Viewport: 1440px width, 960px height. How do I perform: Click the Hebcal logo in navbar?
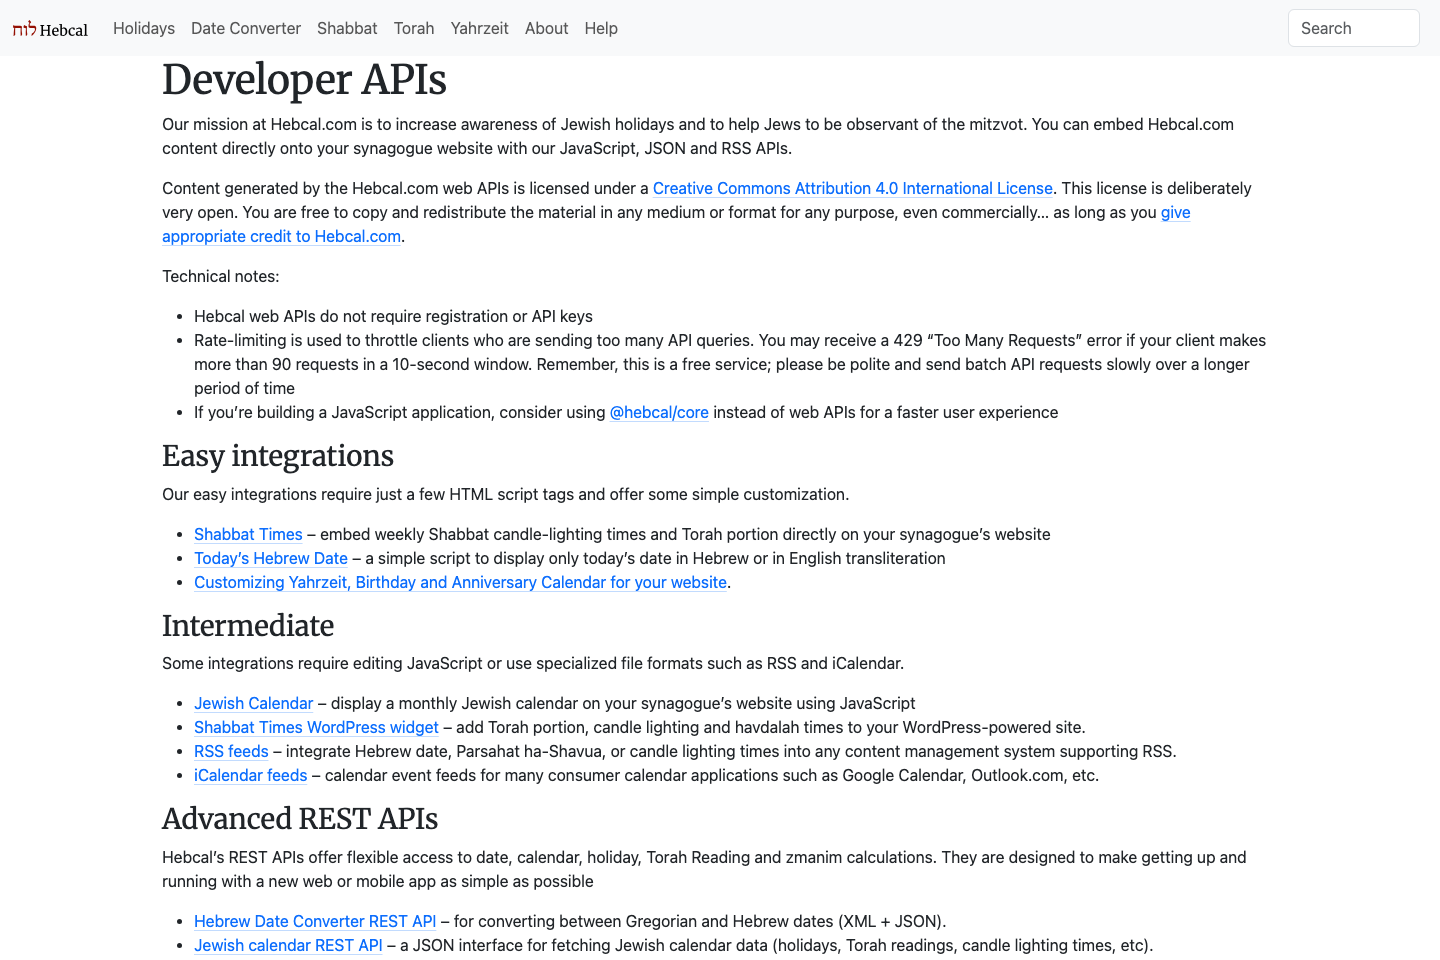[x=50, y=29]
